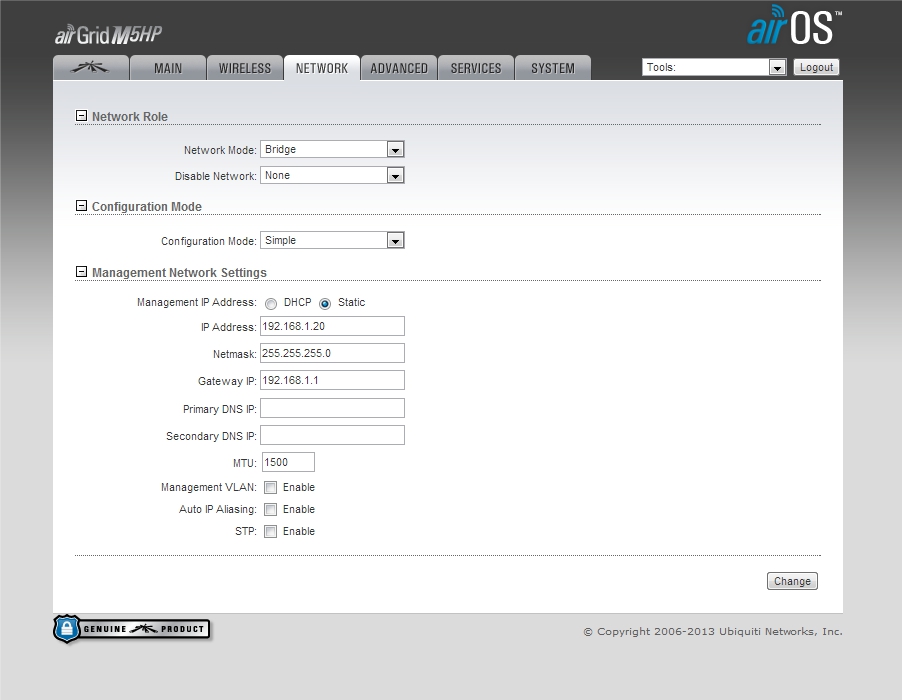The image size is (902, 700).
Task: Enable the Management VLAN checkbox
Action: (x=270, y=488)
